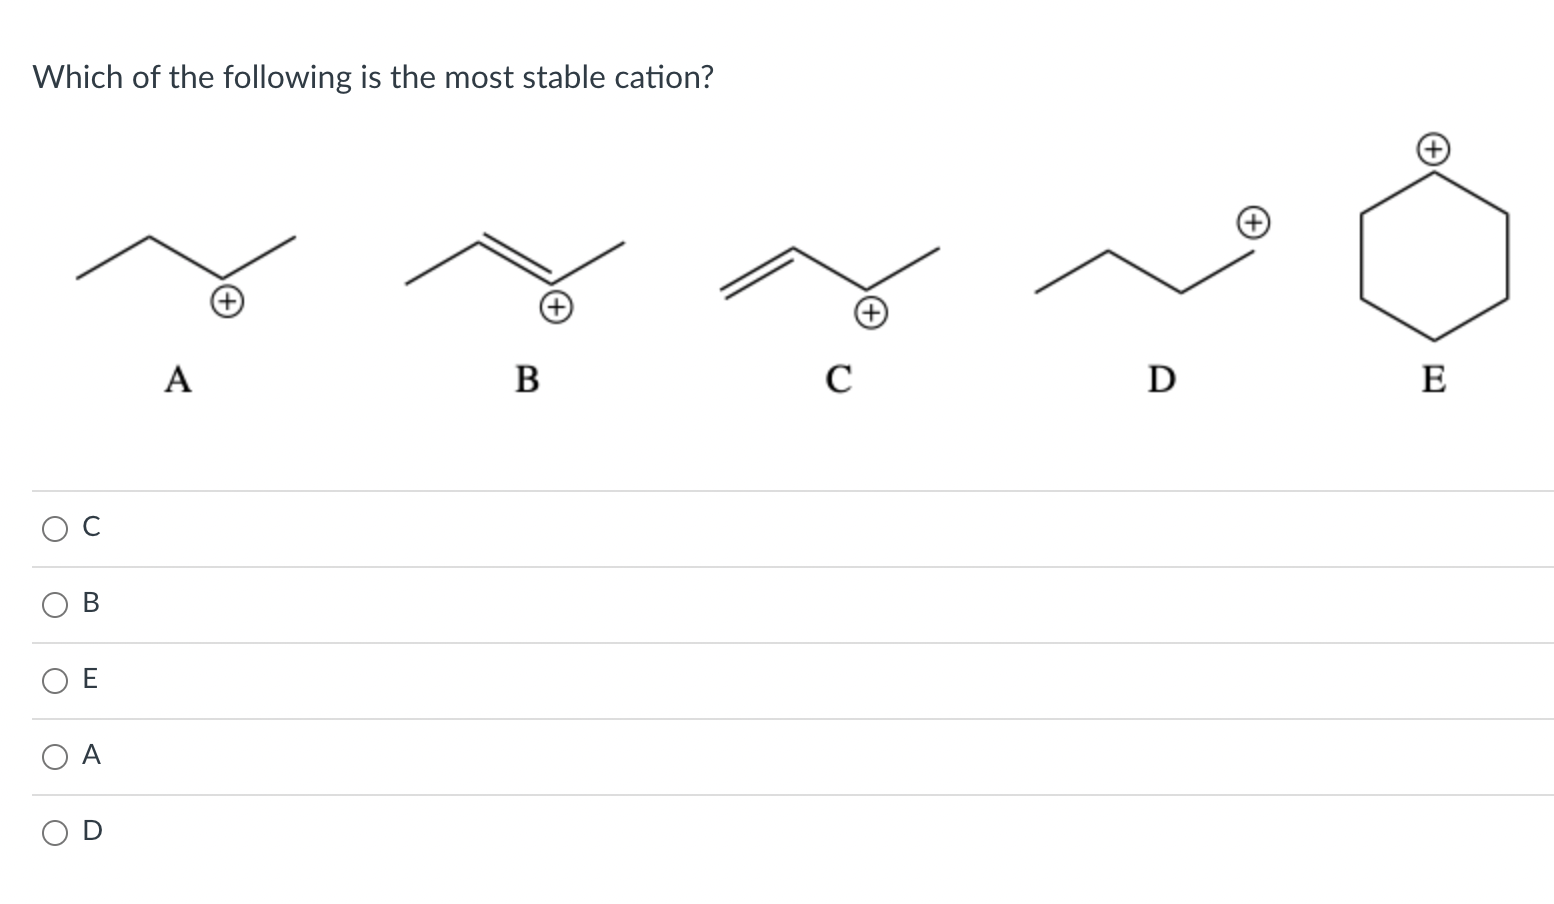Click the plus charge symbol on structure E
1554x904 pixels.
tap(1431, 149)
